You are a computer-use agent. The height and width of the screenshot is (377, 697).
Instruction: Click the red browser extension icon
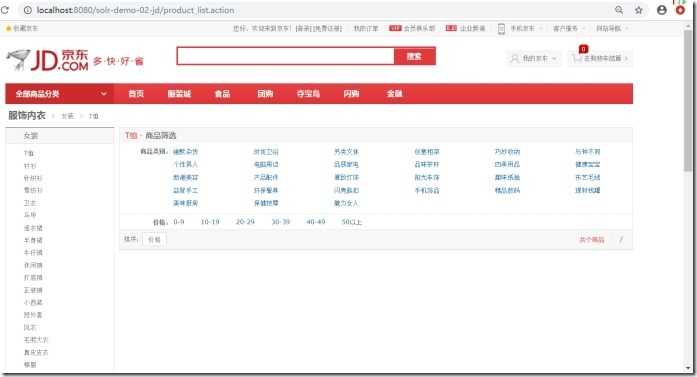click(680, 10)
